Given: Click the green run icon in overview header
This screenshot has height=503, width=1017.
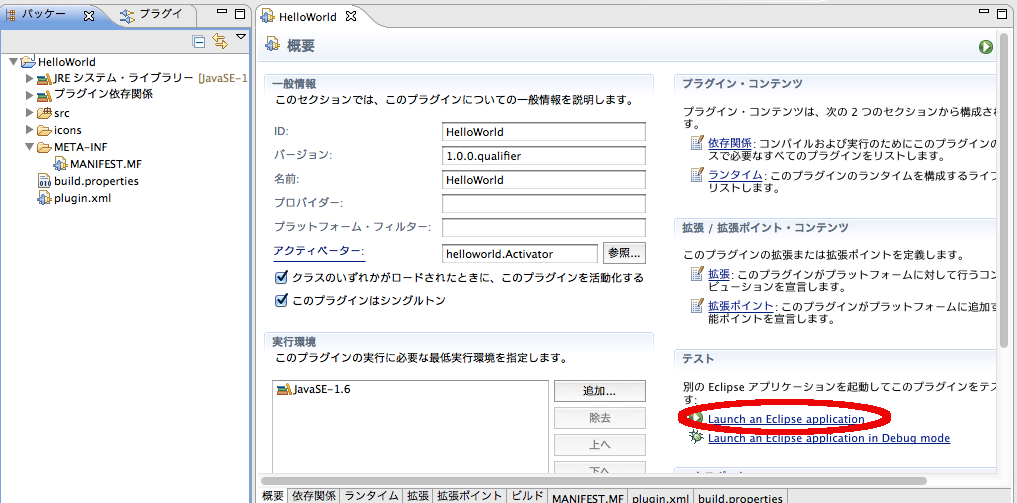Looking at the screenshot, I should pos(986,46).
